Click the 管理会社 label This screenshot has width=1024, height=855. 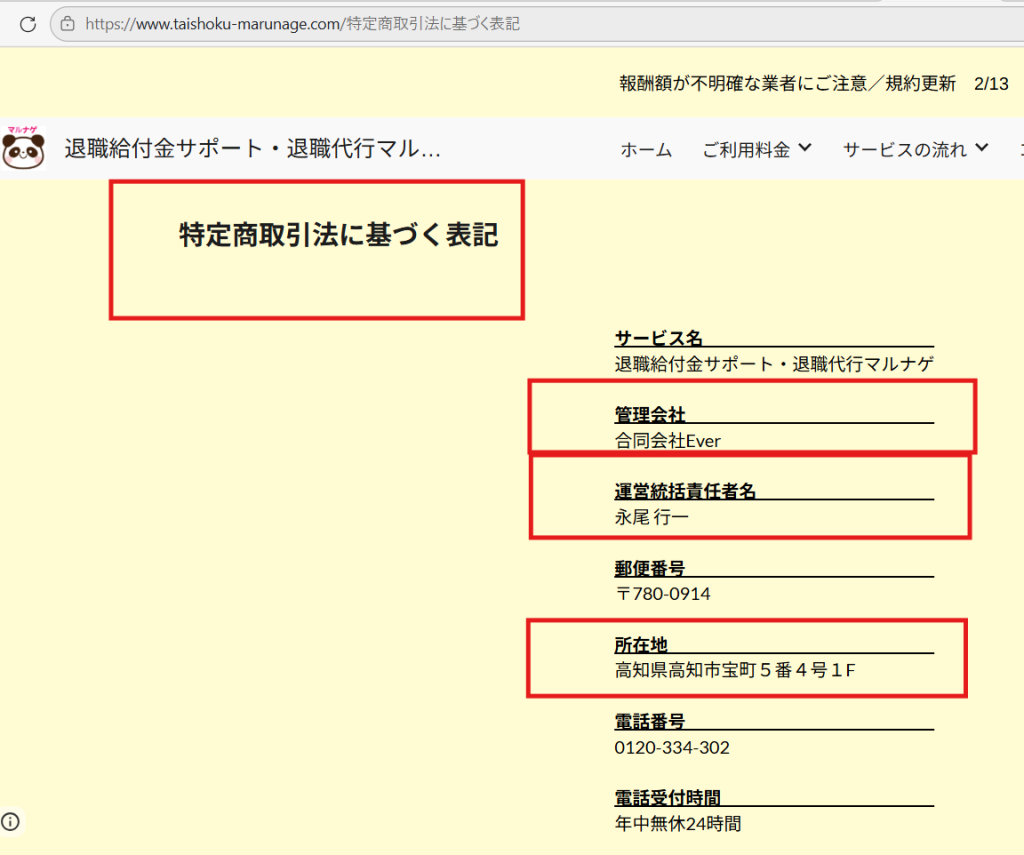tap(650, 415)
